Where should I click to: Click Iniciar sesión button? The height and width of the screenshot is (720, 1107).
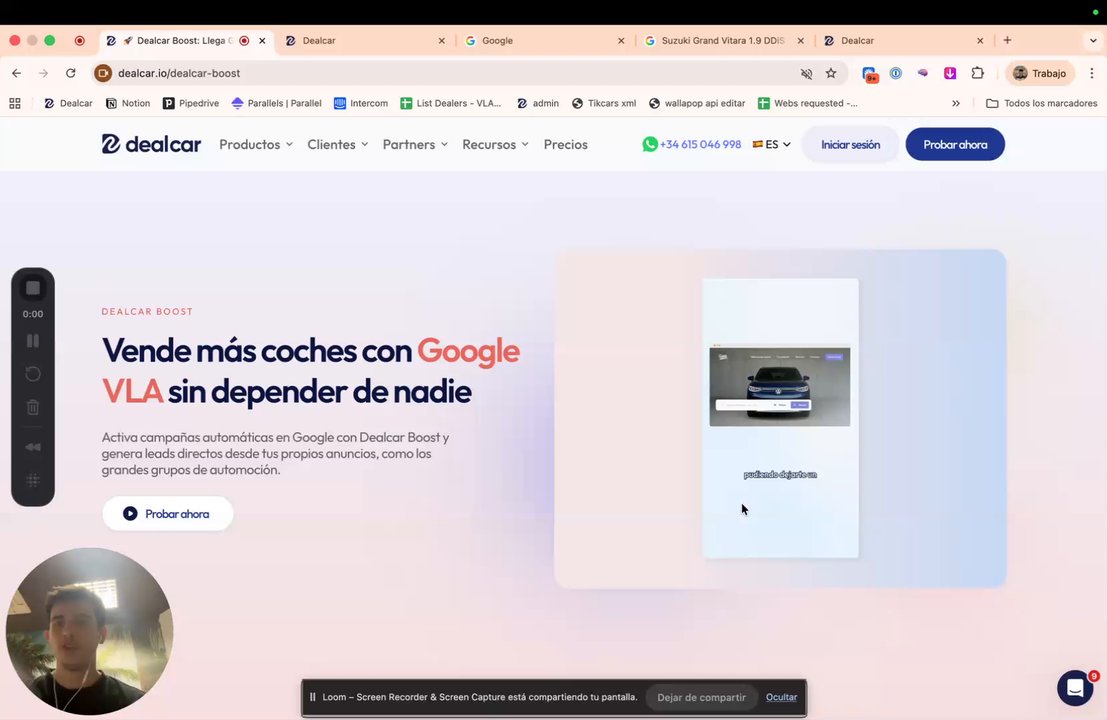click(850, 144)
